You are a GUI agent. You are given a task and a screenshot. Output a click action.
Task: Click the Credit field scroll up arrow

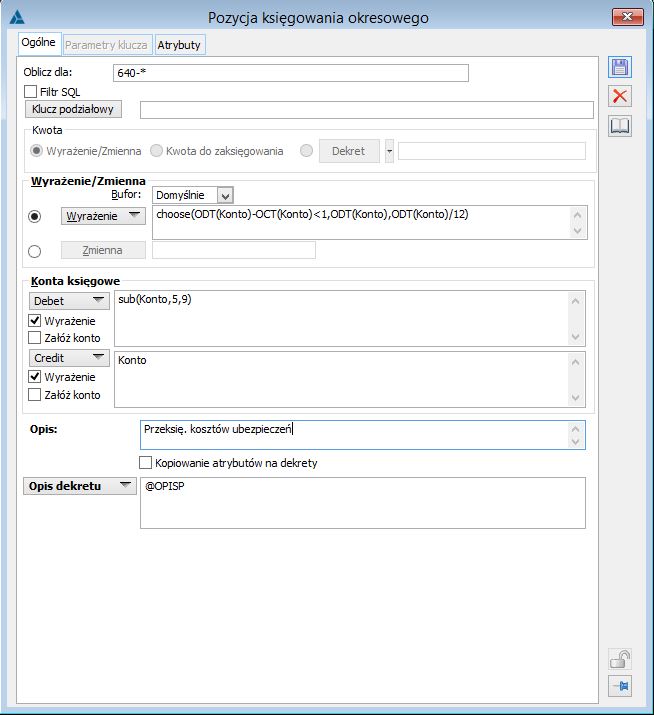pos(576,362)
